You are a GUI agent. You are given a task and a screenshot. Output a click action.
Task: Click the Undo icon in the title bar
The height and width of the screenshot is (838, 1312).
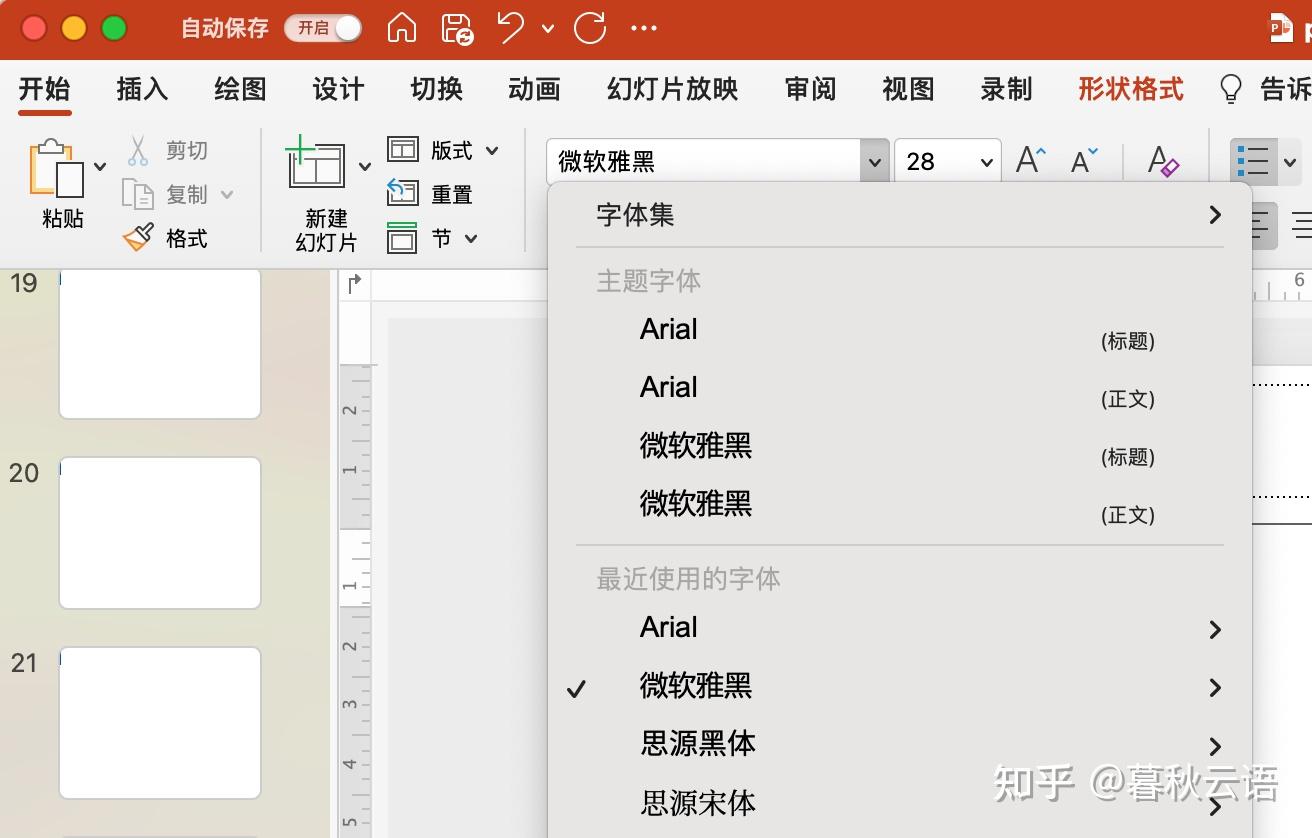pos(508,29)
